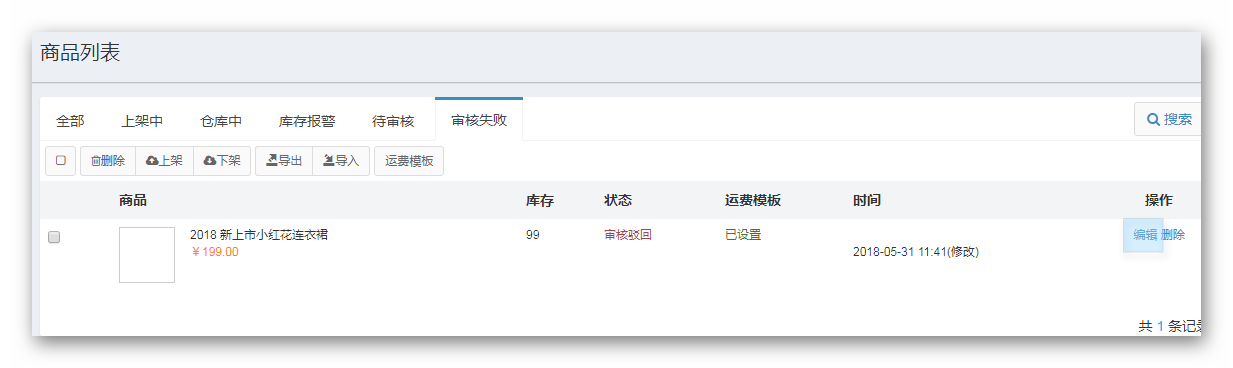This screenshot has height=368, width=1233.
Task: Click the stock value 99
Action: click(533, 235)
